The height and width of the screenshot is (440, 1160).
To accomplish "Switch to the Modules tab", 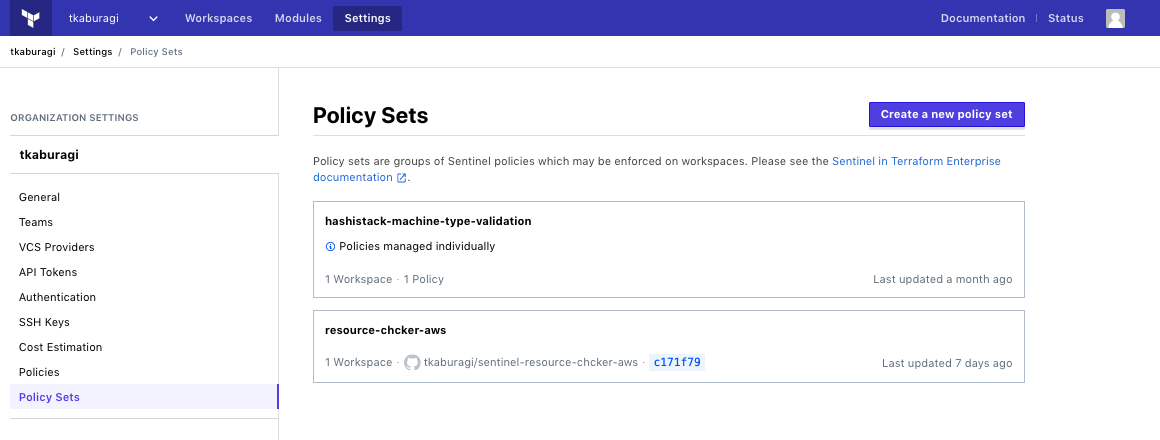I will 298,18.
